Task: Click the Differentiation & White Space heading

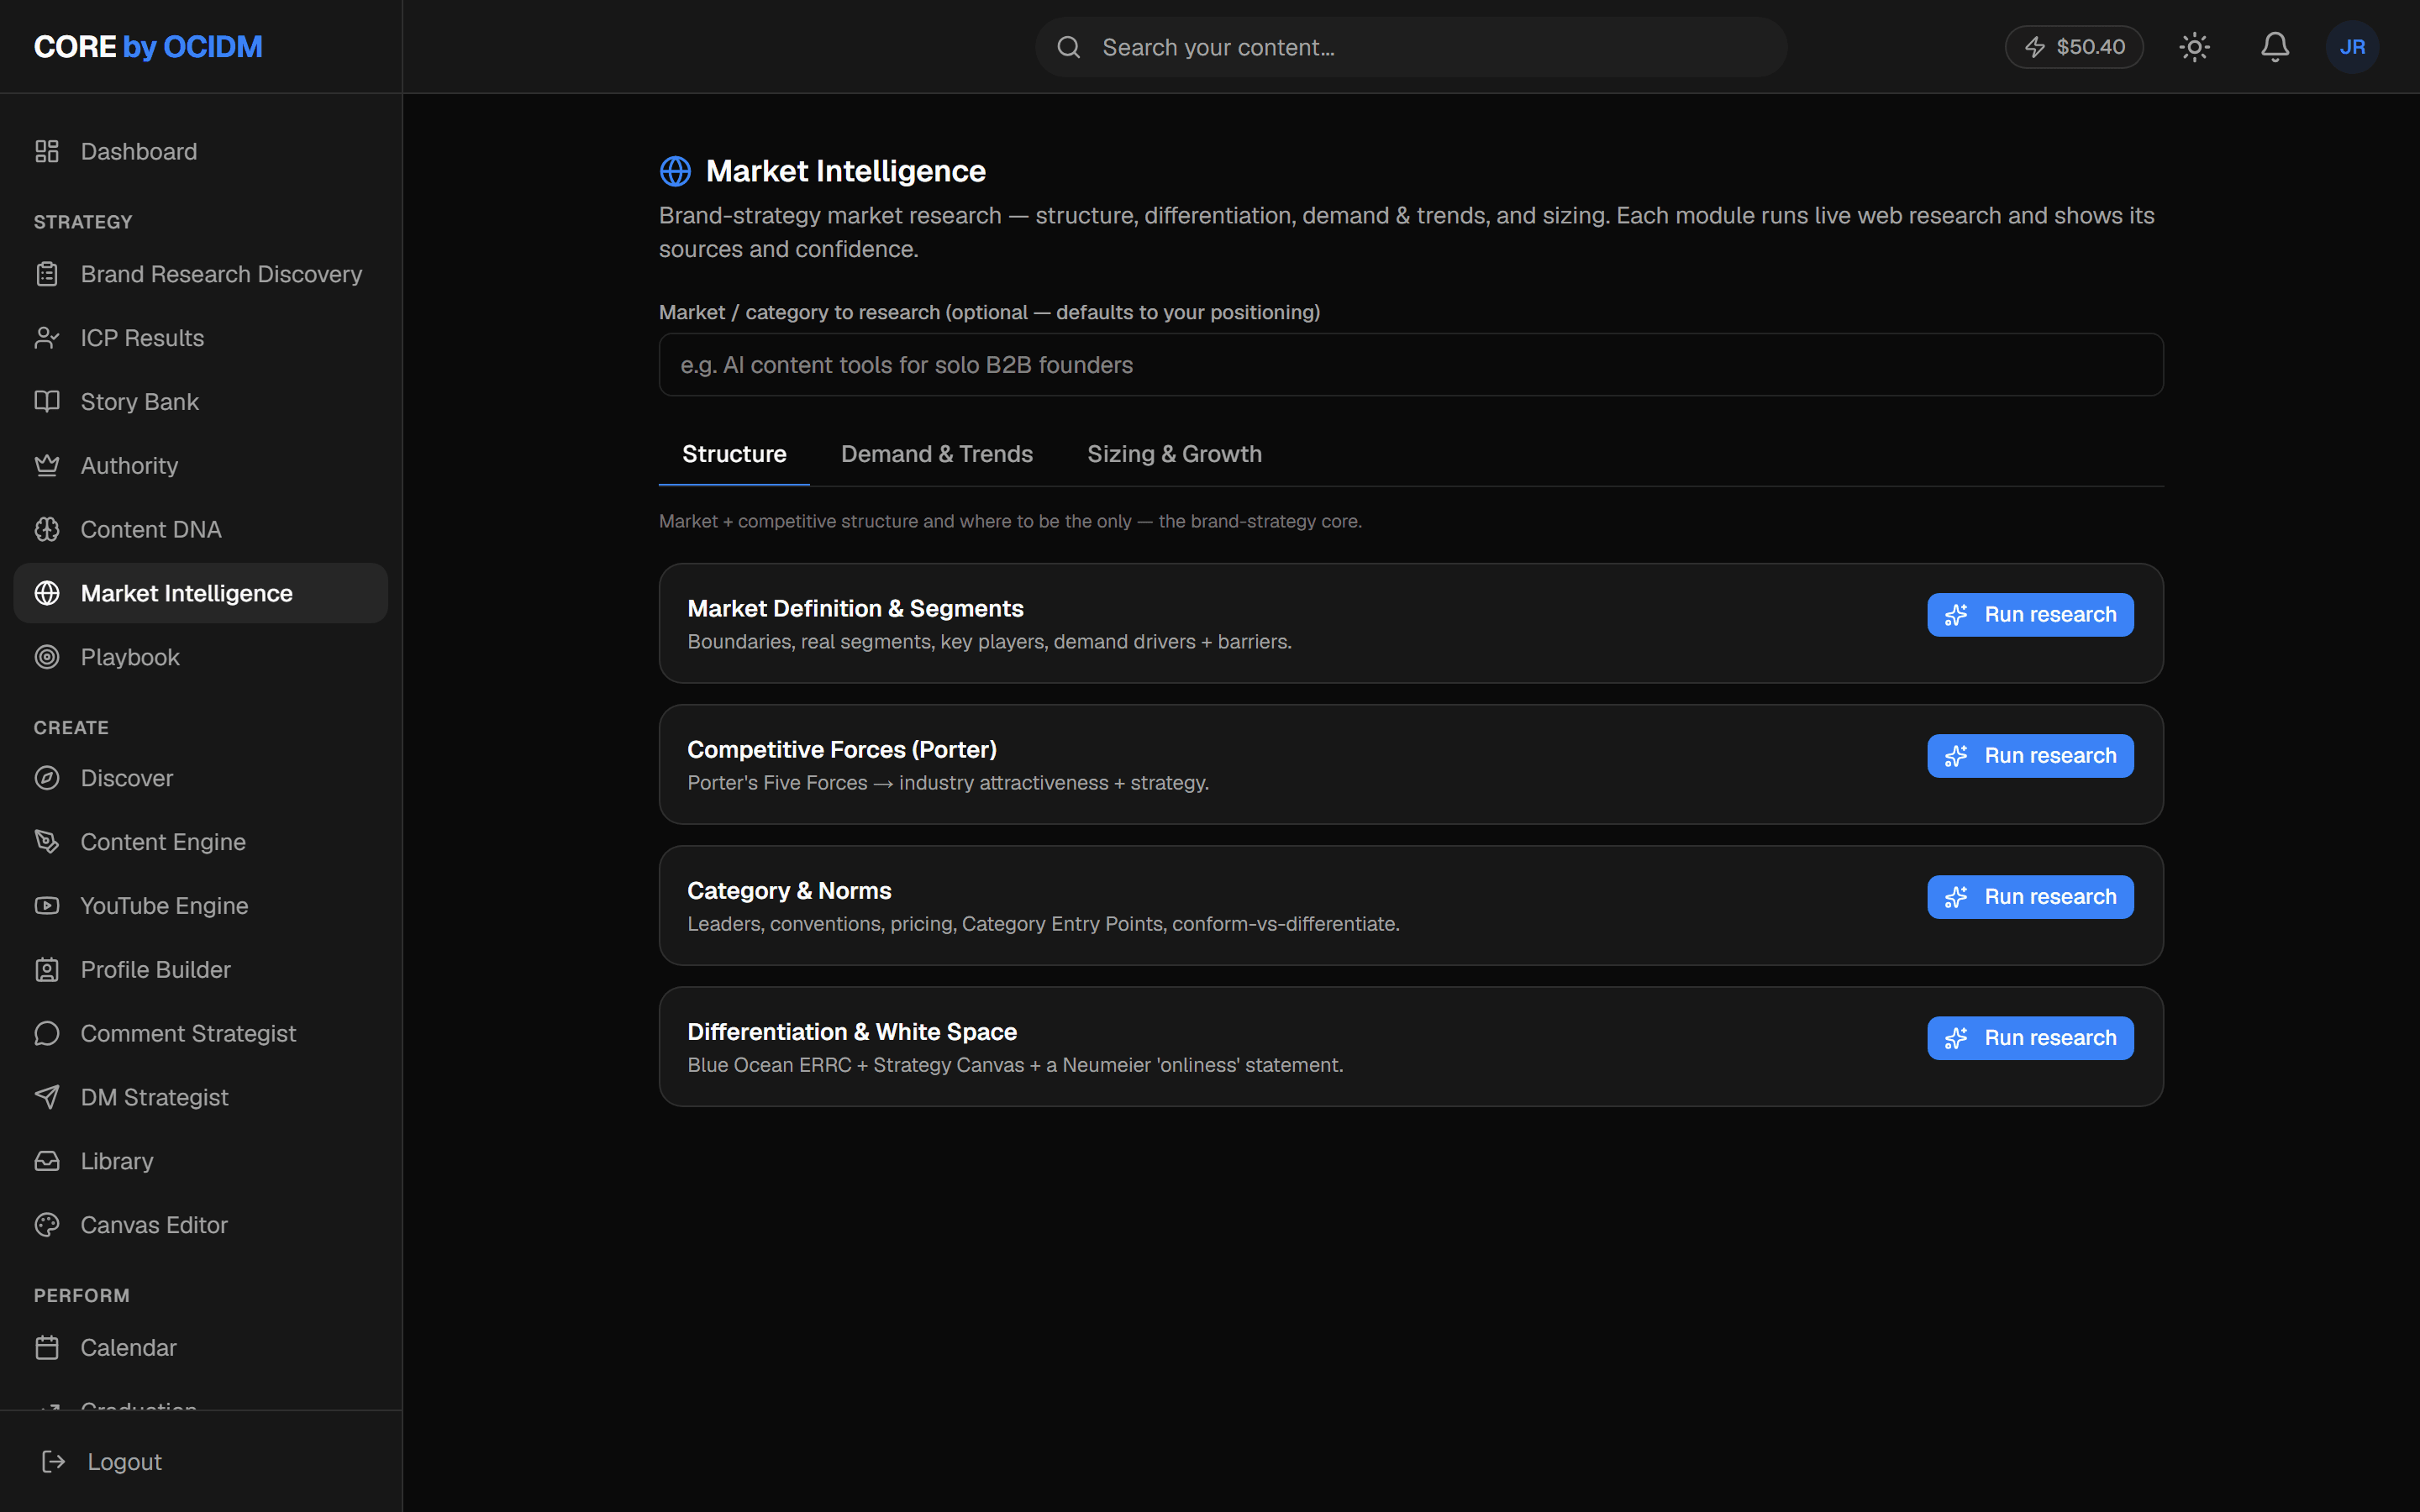Action: [852, 1031]
